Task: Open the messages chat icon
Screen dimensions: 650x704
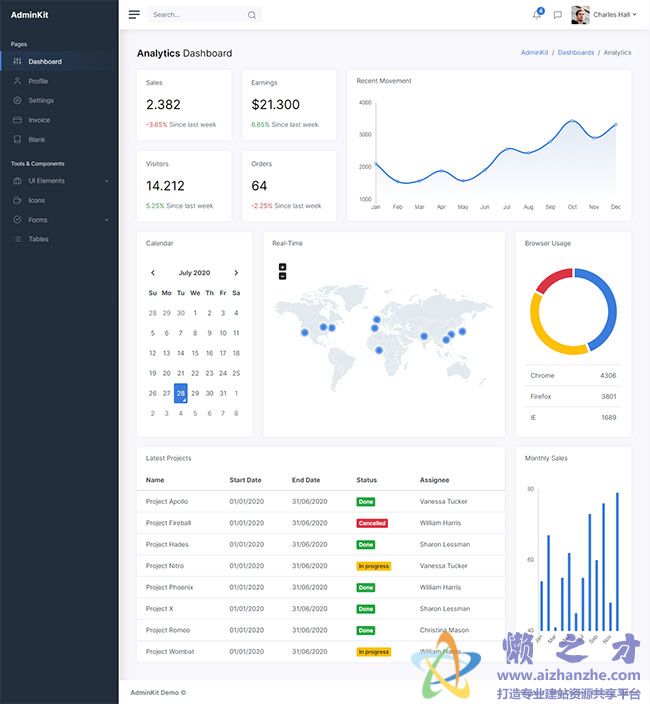Action: click(x=558, y=15)
